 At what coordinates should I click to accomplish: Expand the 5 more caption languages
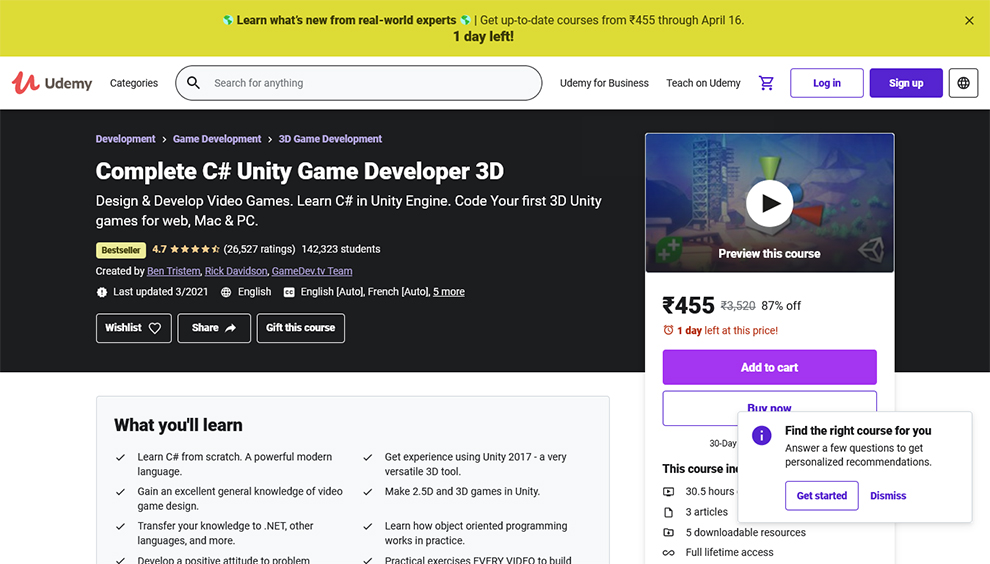[x=449, y=292]
